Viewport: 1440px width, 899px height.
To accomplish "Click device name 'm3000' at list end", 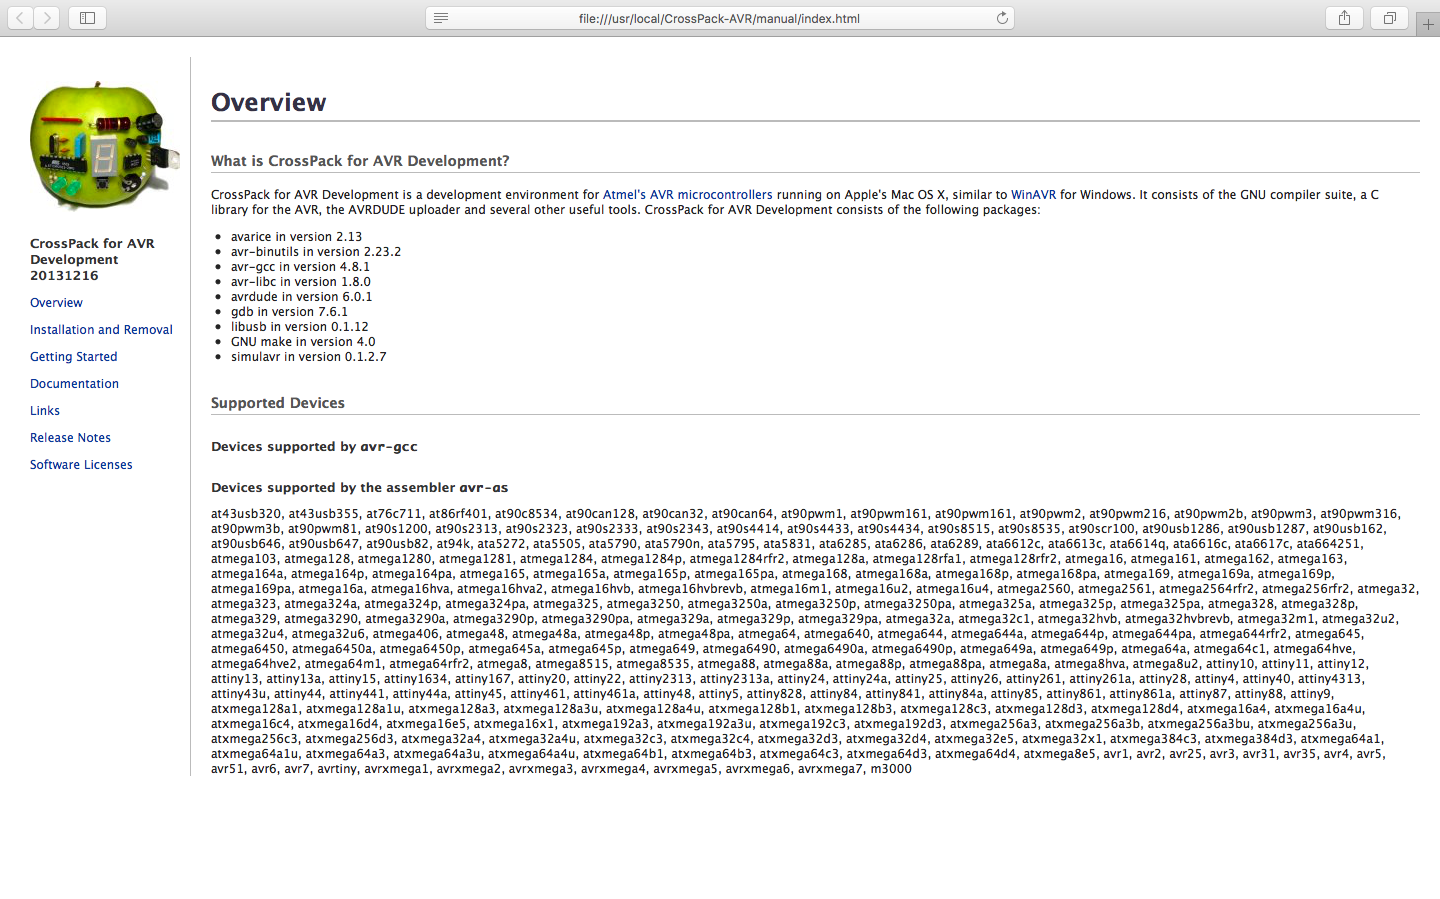I will click(x=891, y=769).
